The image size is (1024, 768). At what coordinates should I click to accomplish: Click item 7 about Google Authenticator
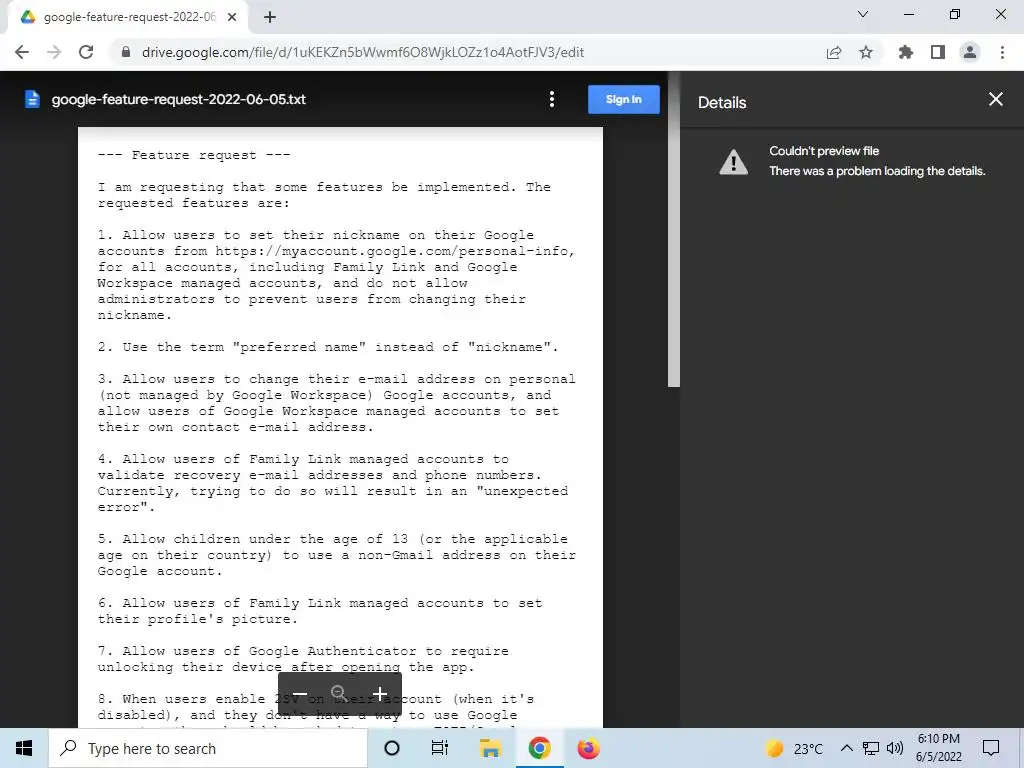click(303, 659)
